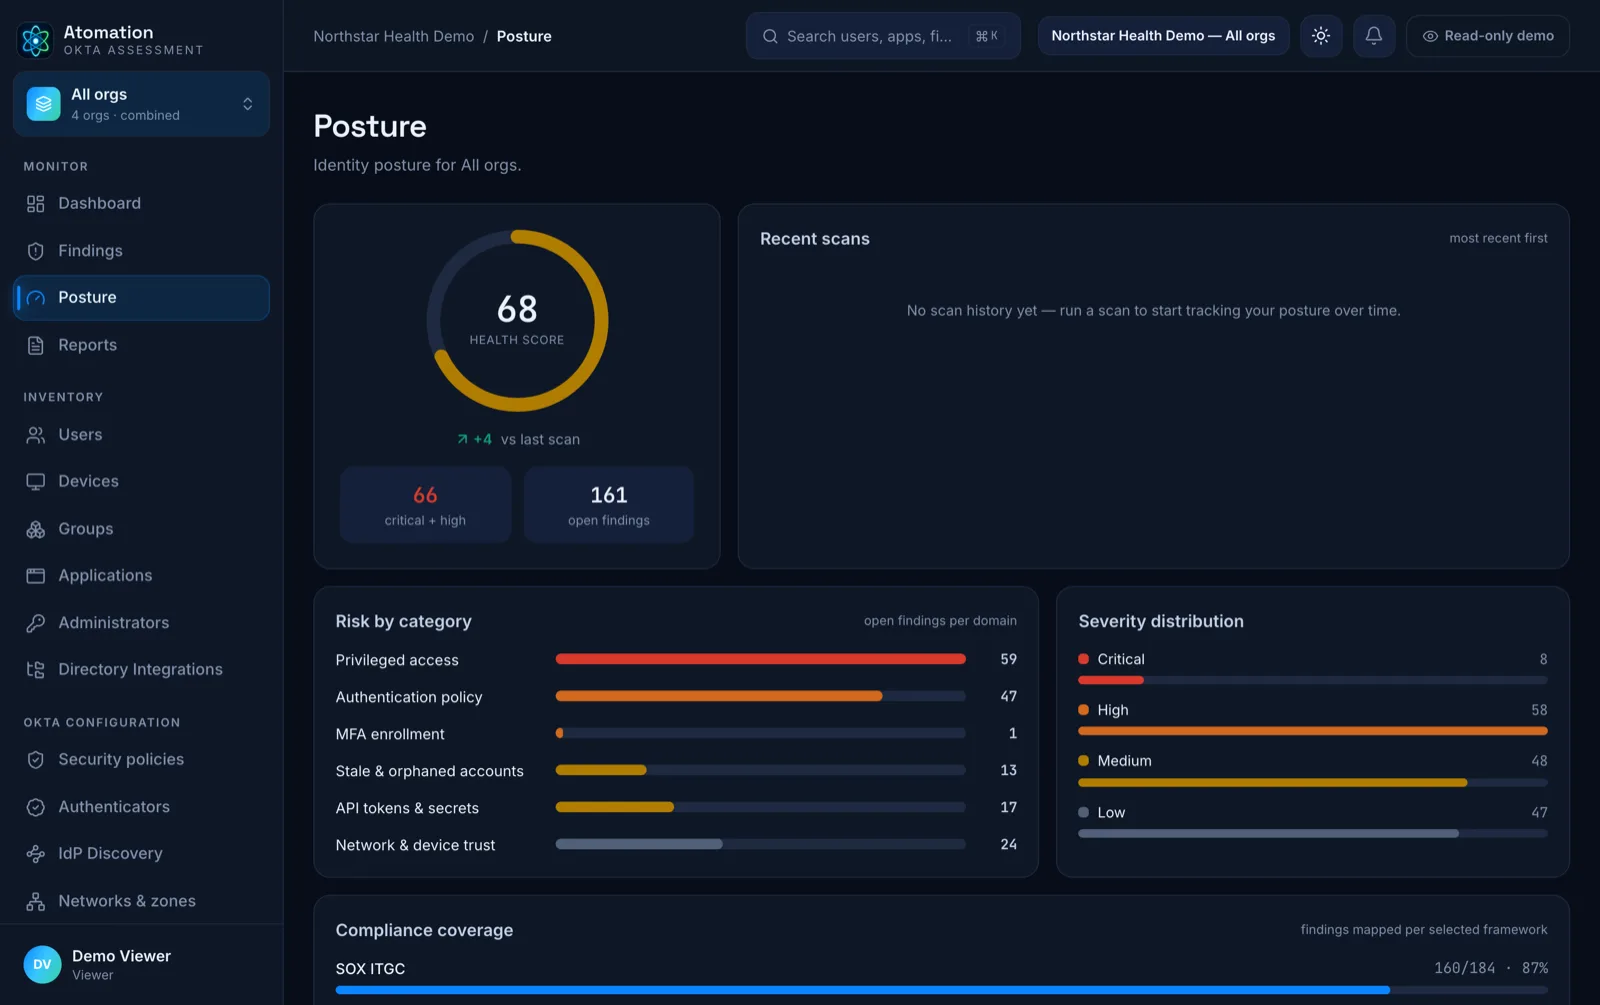Click Northstar Health Demo breadcrumb link

pyautogui.click(x=394, y=36)
